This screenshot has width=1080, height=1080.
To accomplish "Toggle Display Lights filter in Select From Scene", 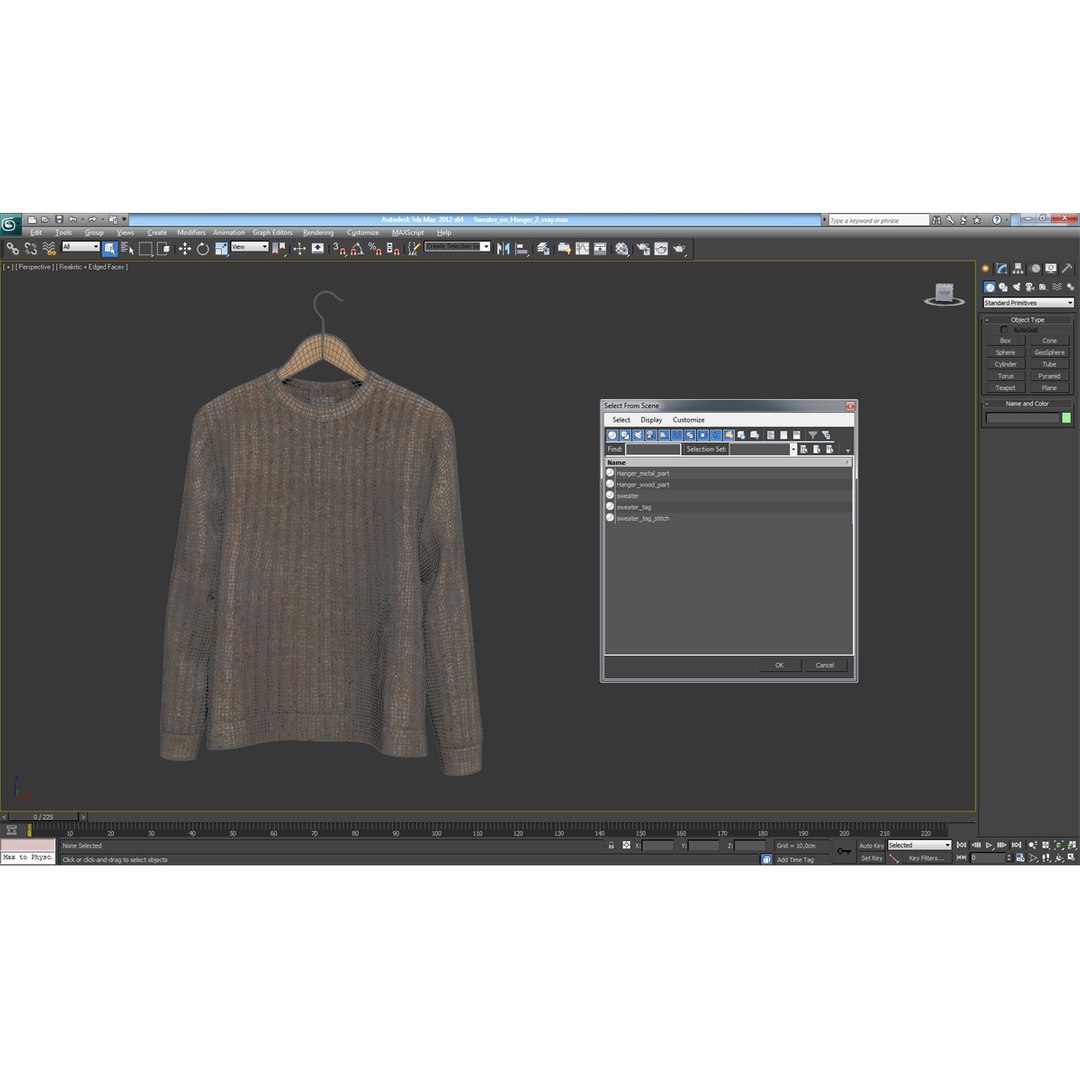I will (638, 435).
